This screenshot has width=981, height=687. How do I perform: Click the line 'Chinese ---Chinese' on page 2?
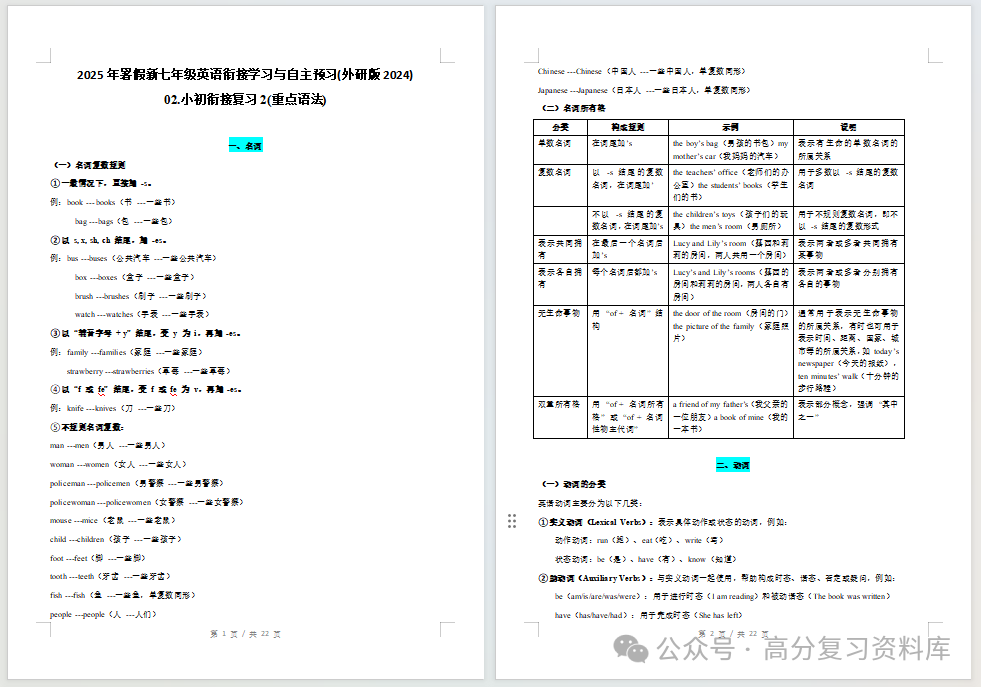[x=641, y=71]
